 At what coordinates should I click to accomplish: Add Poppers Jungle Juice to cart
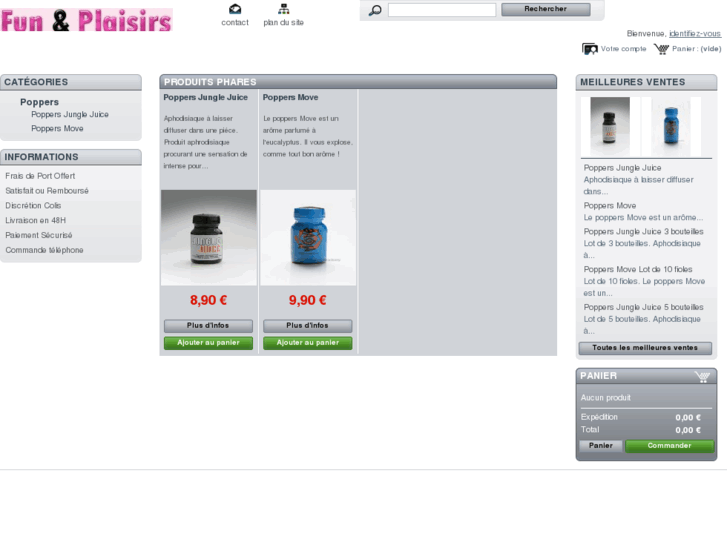click(x=208, y=343)
